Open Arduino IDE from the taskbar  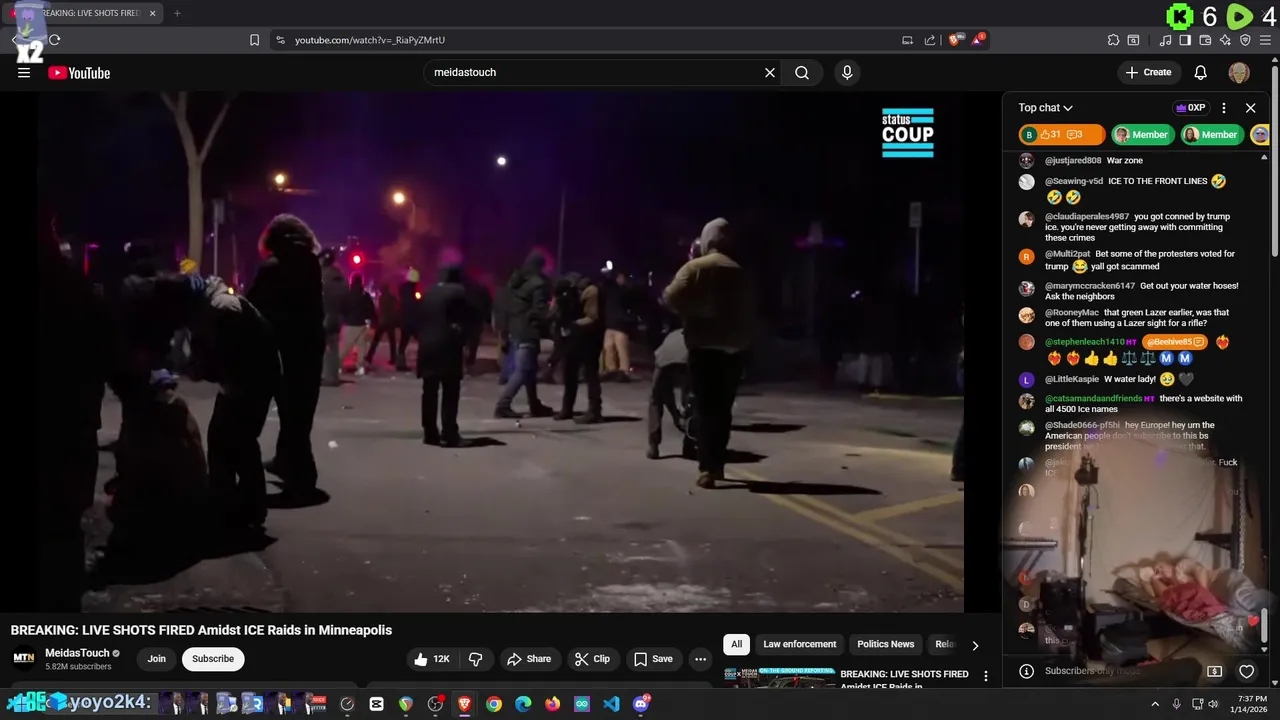coord(582,704)
